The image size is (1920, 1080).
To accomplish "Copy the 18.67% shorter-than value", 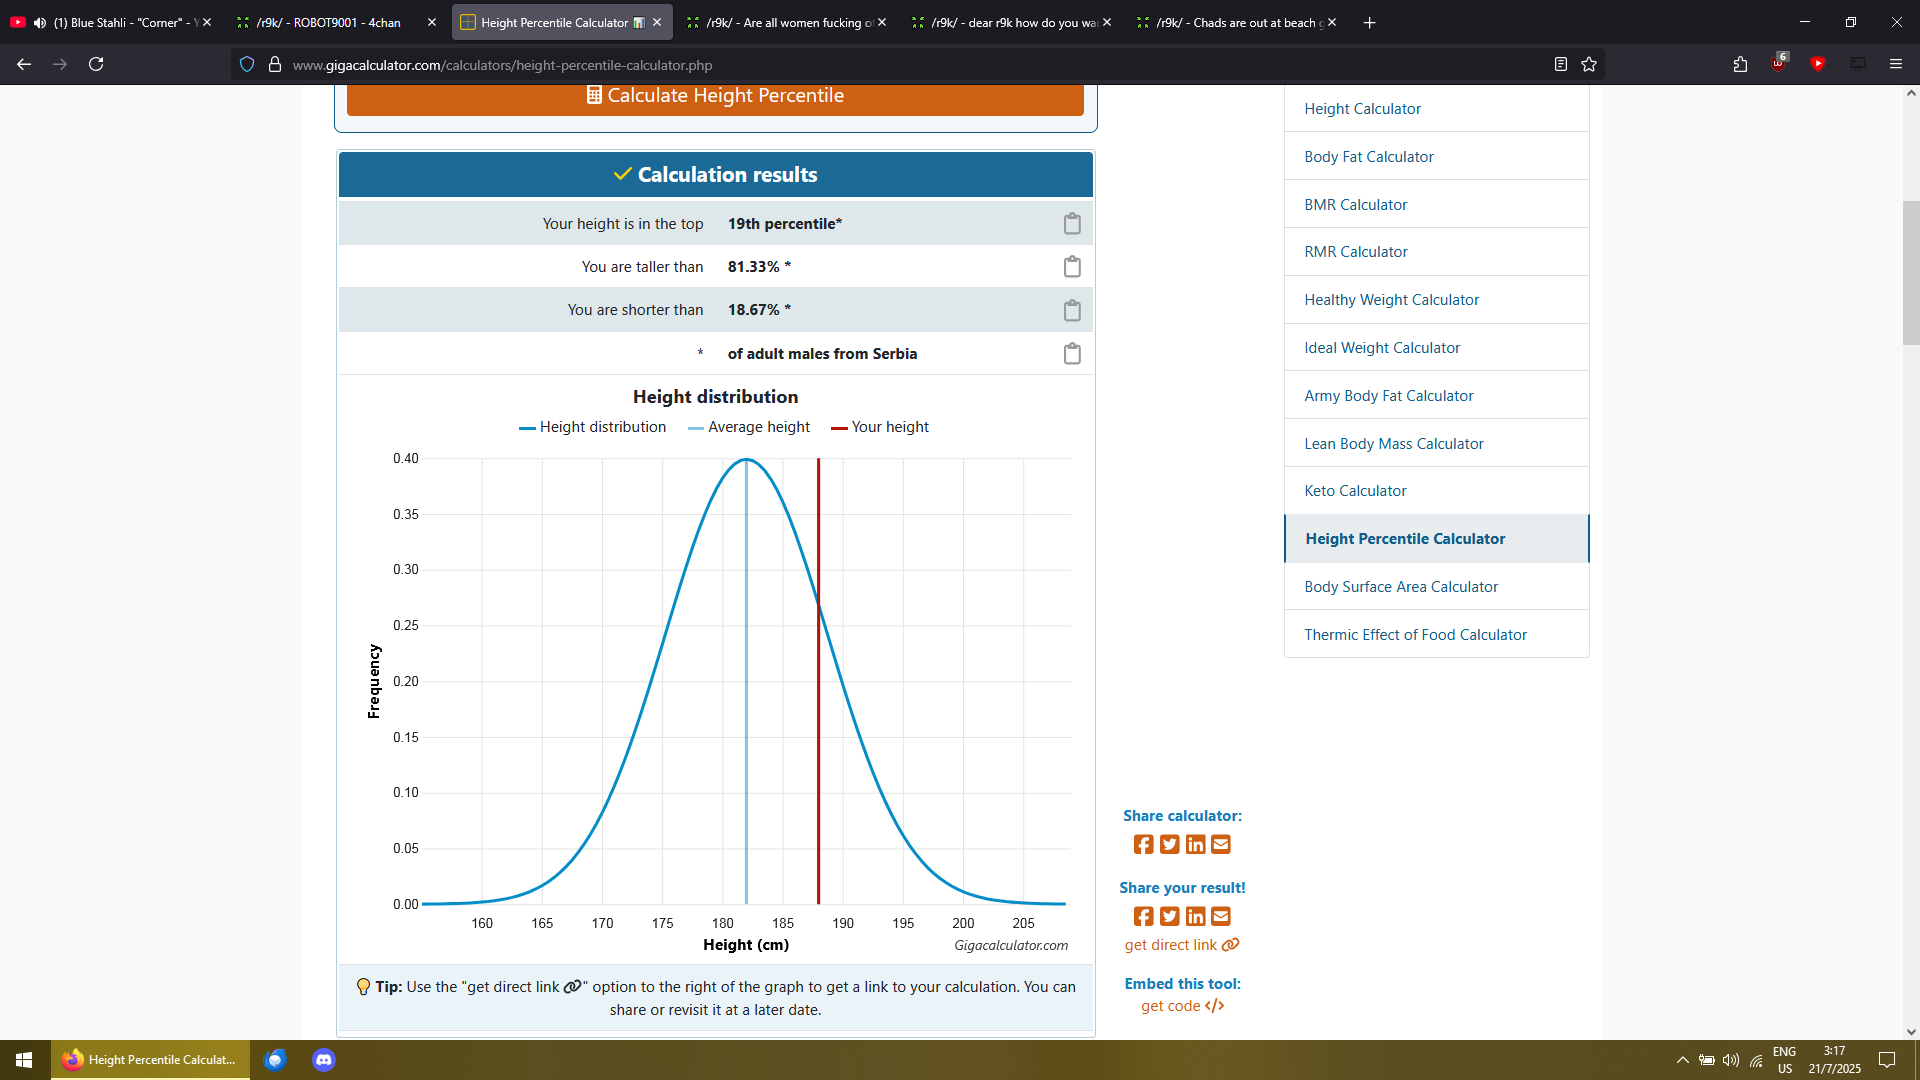I will (x=1072, y=311).
